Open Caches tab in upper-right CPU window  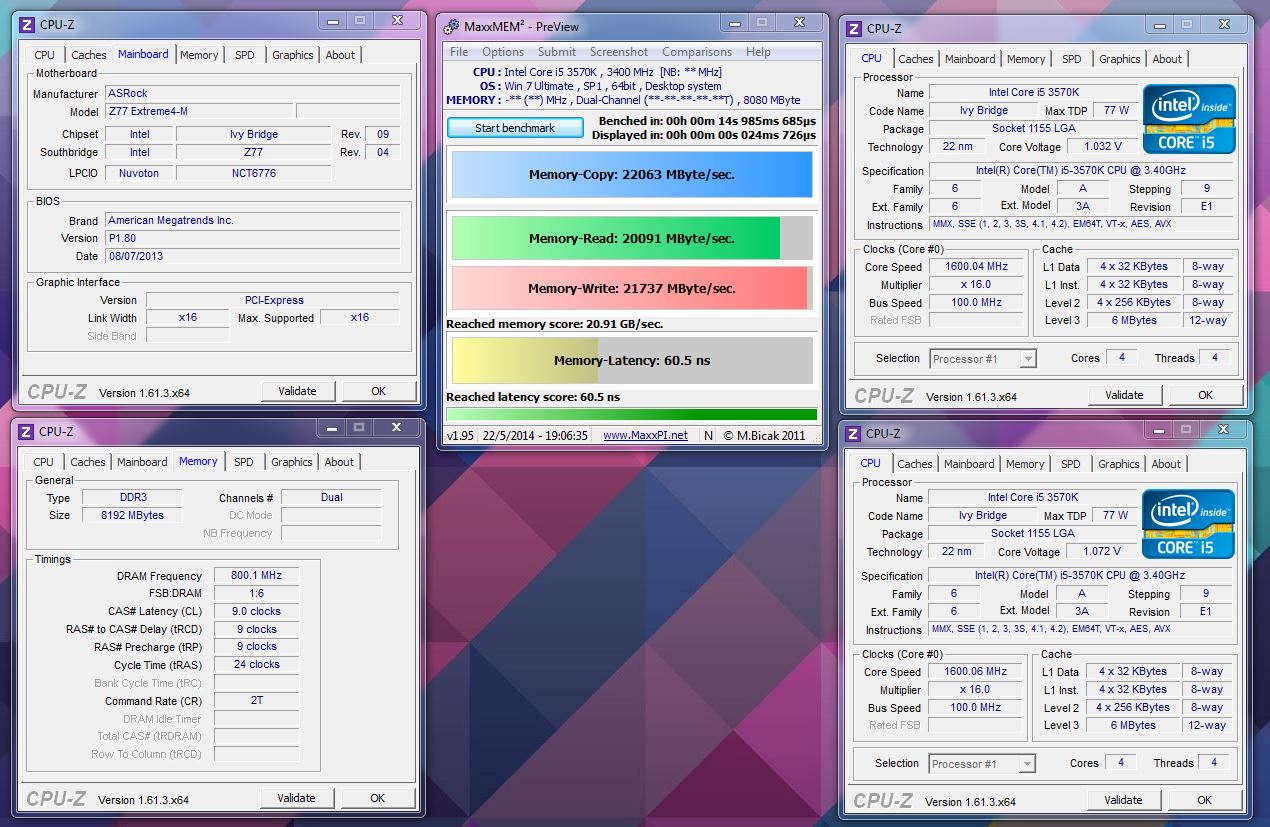click(916, 59)
